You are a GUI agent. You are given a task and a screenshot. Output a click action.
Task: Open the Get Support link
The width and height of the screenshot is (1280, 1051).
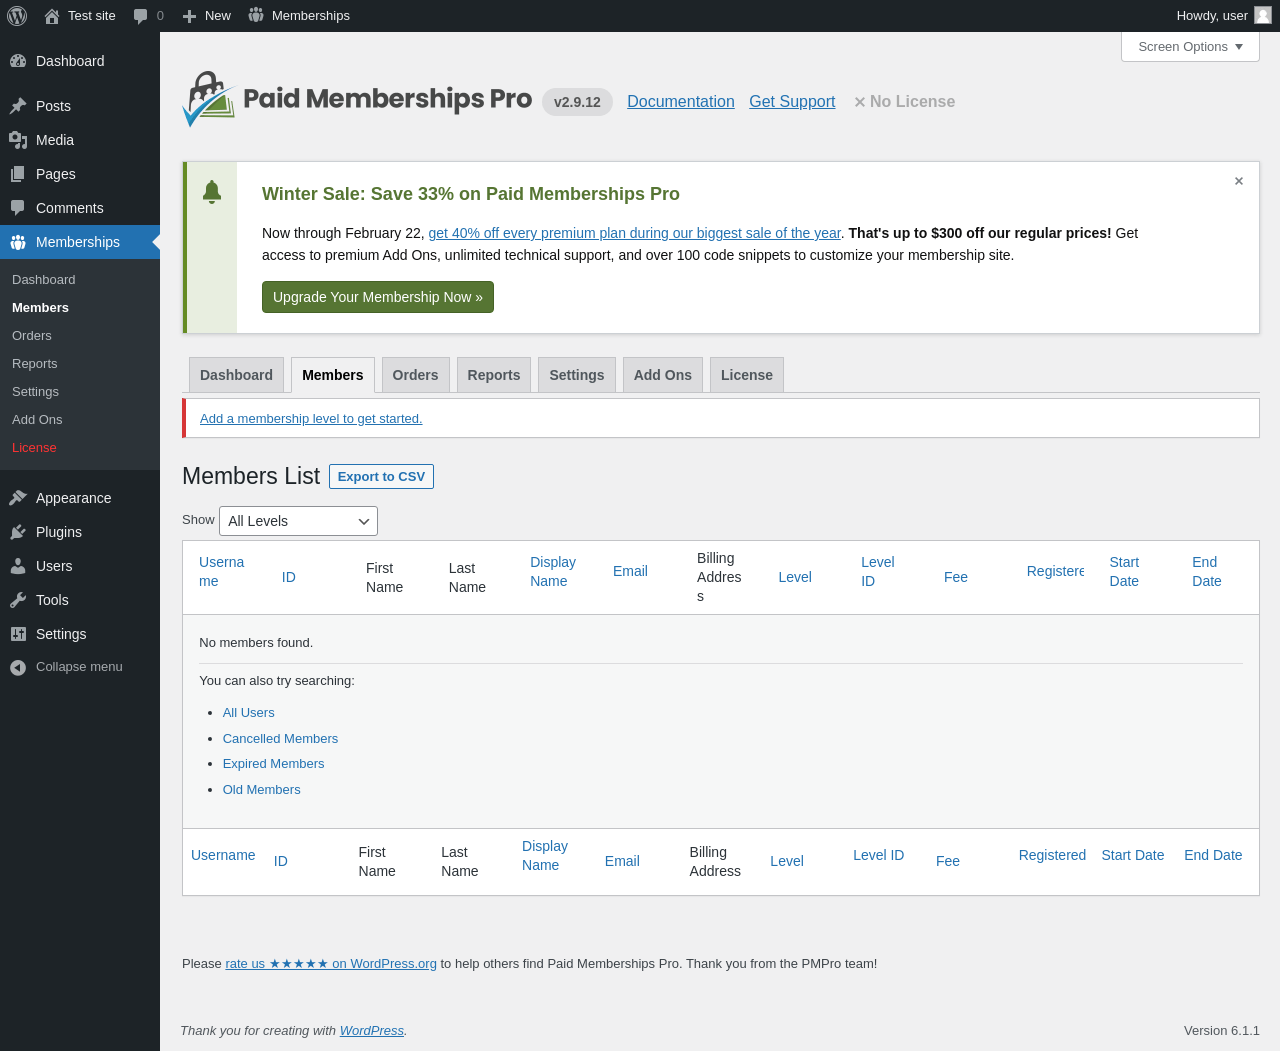[x=792, y=102]
